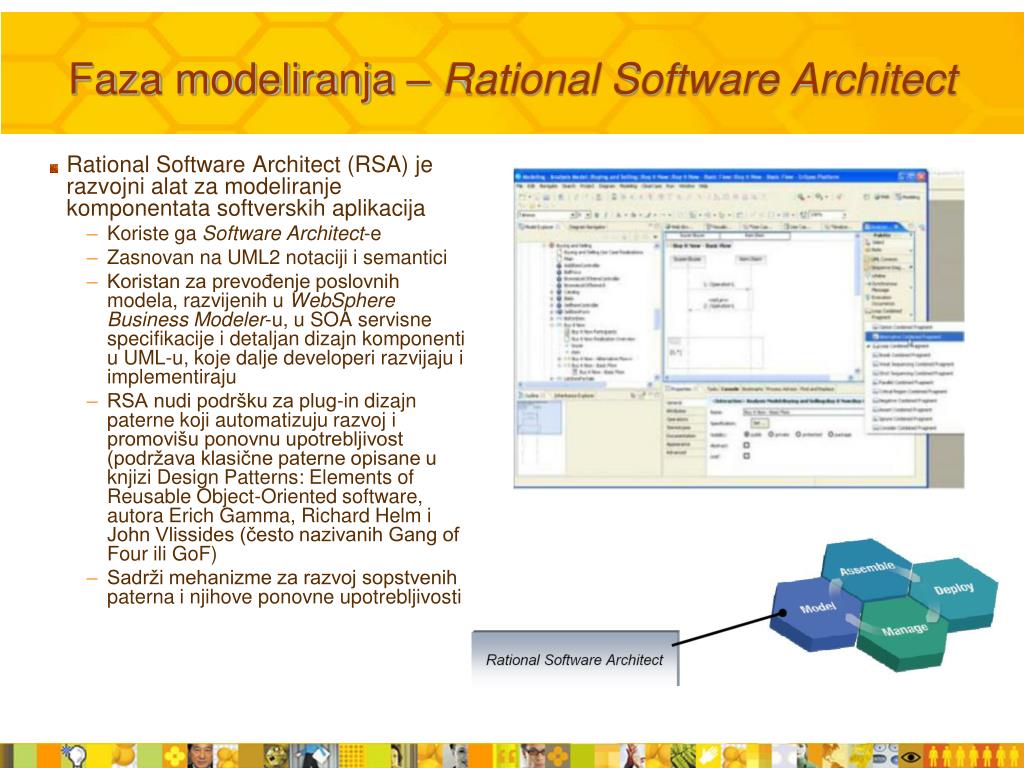The width and height of the screenshot is (1024, 768).
Task: Switch to the Inheritance Explorer tab
Action: (x=574, y=396)
